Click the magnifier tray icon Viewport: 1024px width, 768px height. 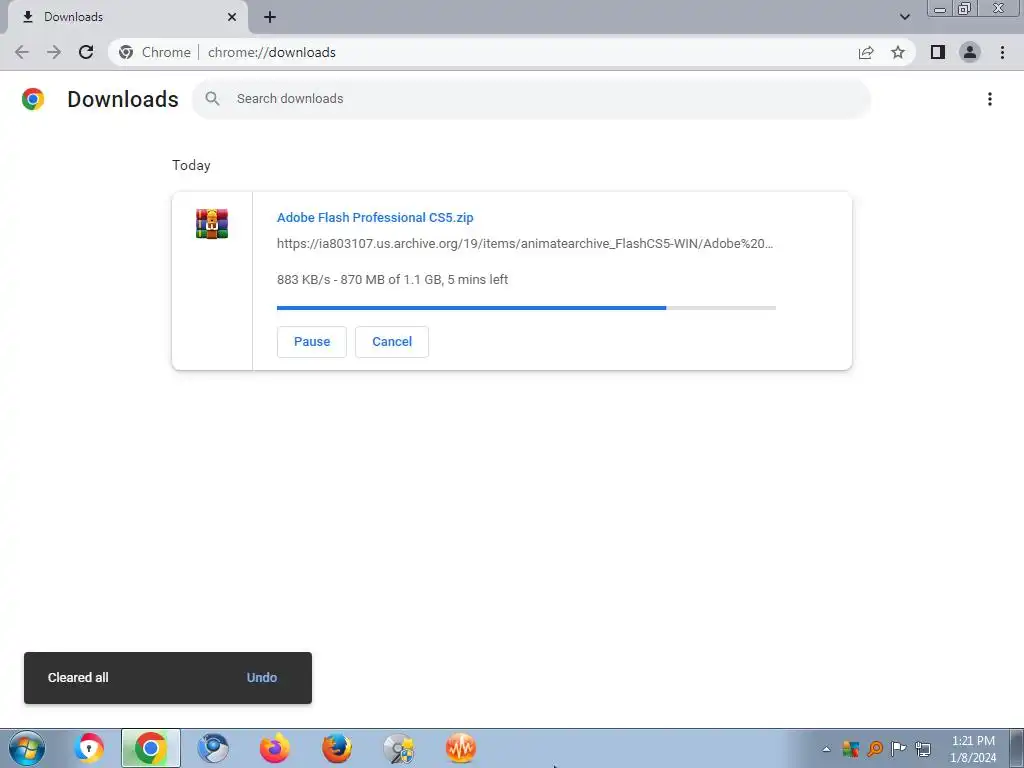pyautogui.click(x=875, y=748)
